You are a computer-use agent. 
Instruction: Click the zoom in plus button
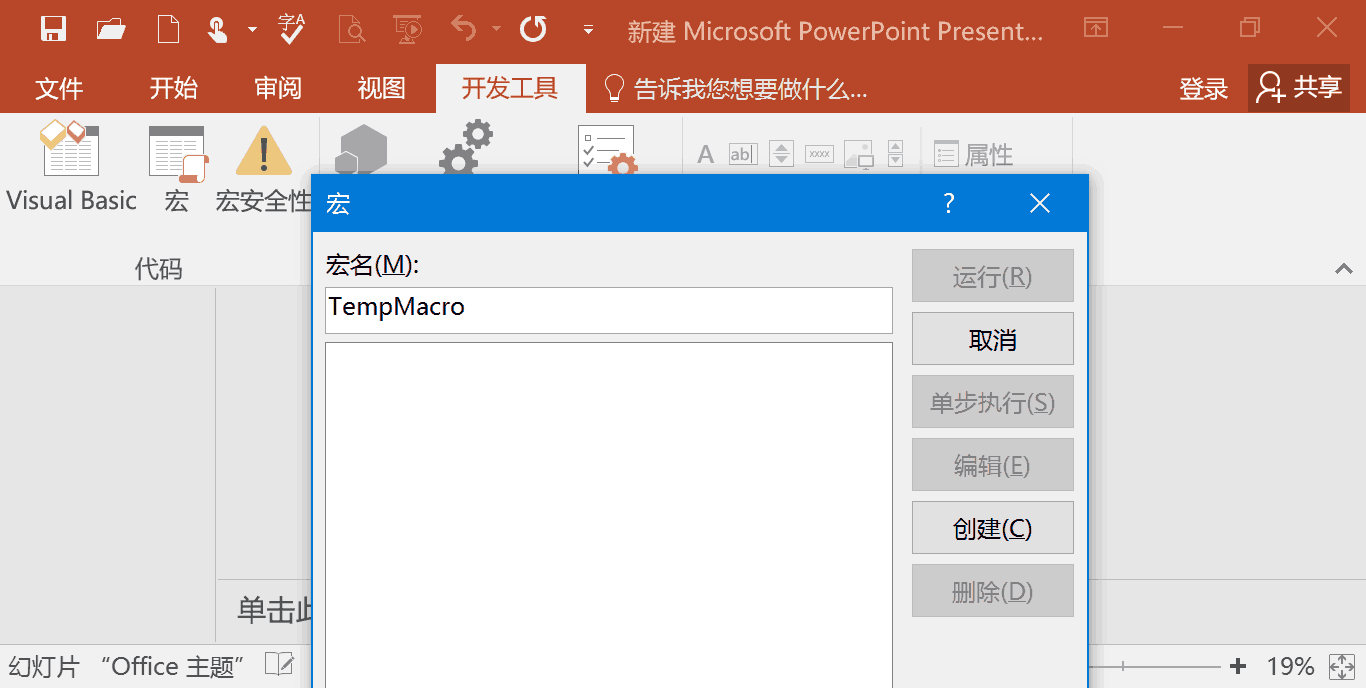tap(1238, 666)
